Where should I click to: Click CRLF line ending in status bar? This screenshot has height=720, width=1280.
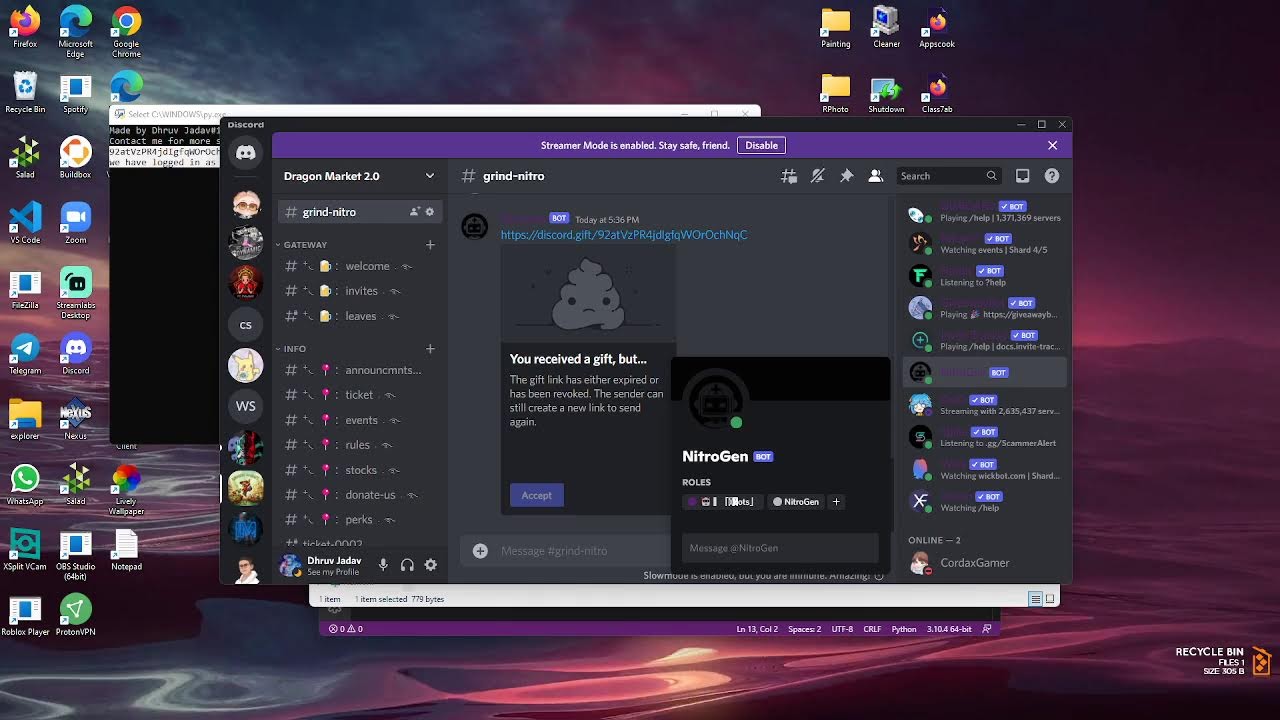[x=872, y=629]
